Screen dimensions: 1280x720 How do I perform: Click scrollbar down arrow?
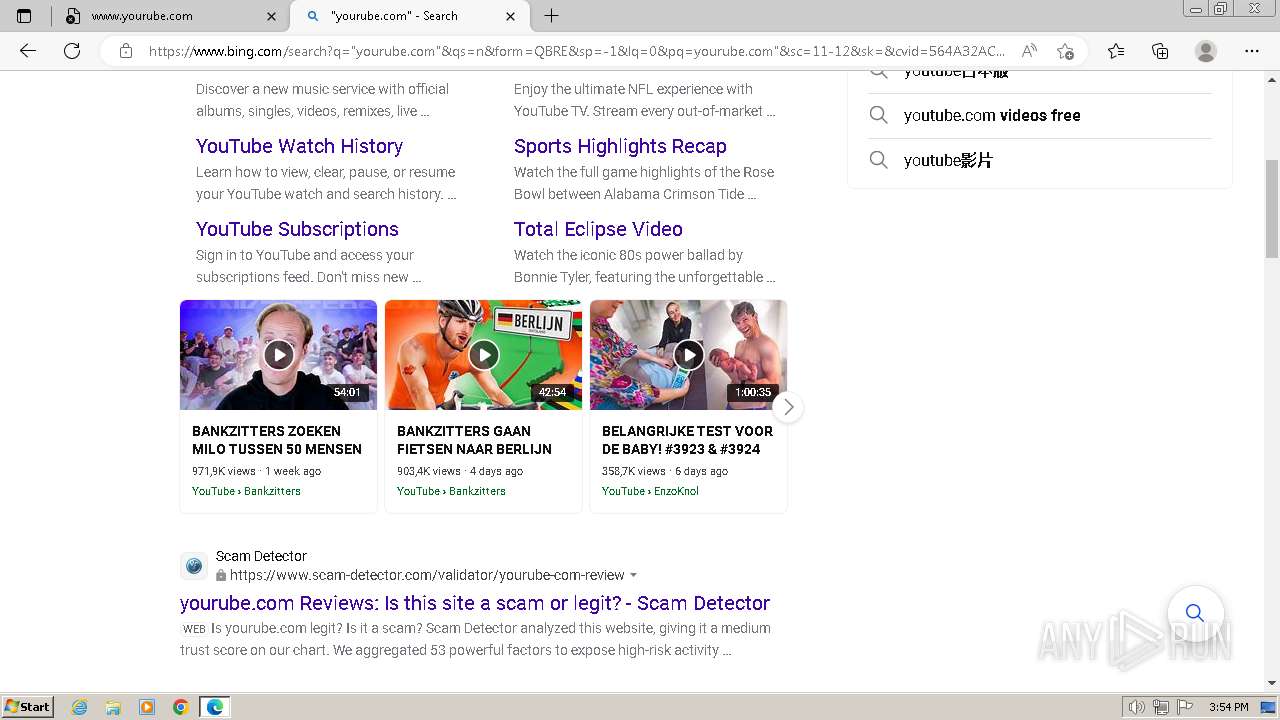pyautogui.click(x=1272, y=683)
